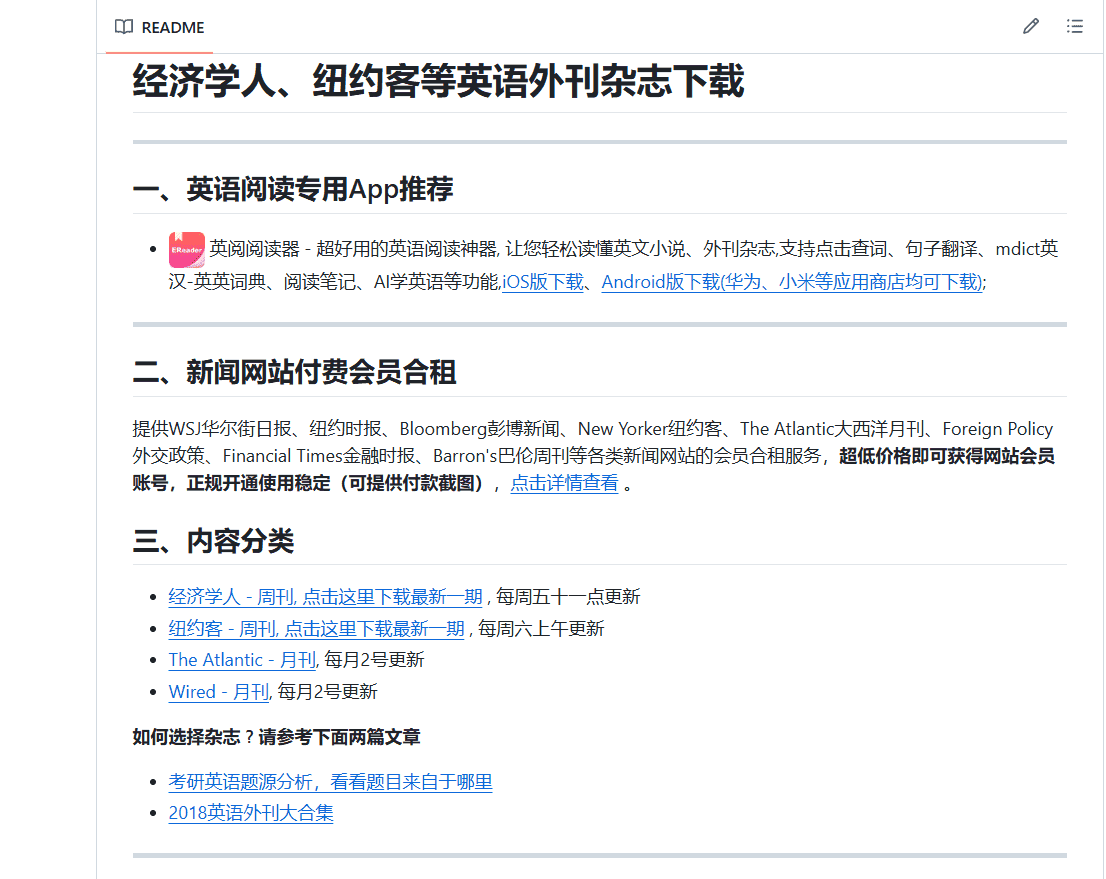Open the outline list icon
Viewport: 1106px width, 879px height.
coord(1074,27)
